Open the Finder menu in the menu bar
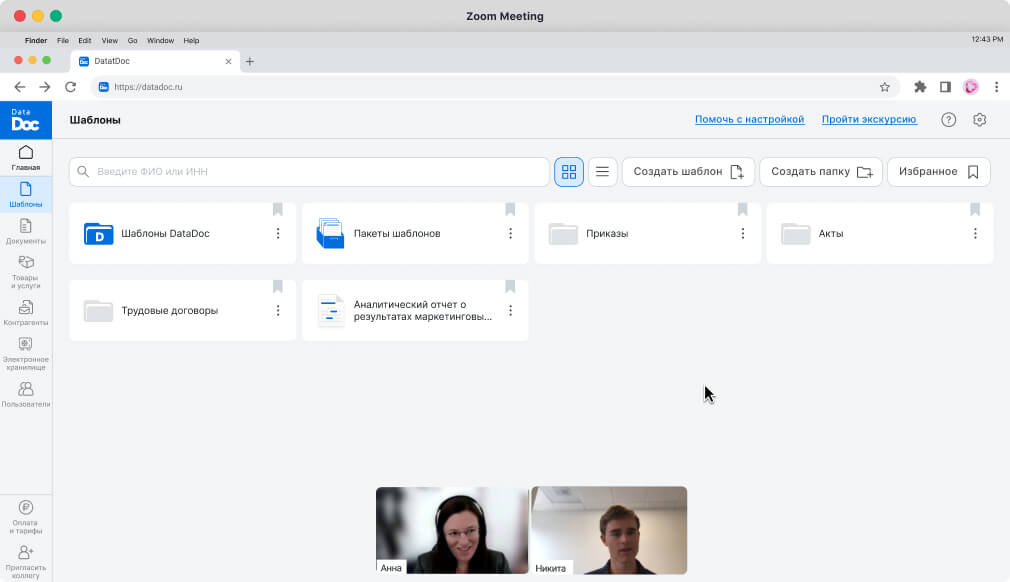The width and height of the screenshot is (1010, 582). [36, 41]
